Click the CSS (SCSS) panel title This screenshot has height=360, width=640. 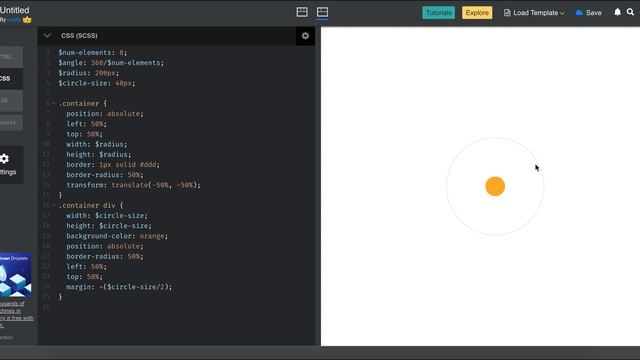pyautogui.click(x=79, y=36)
